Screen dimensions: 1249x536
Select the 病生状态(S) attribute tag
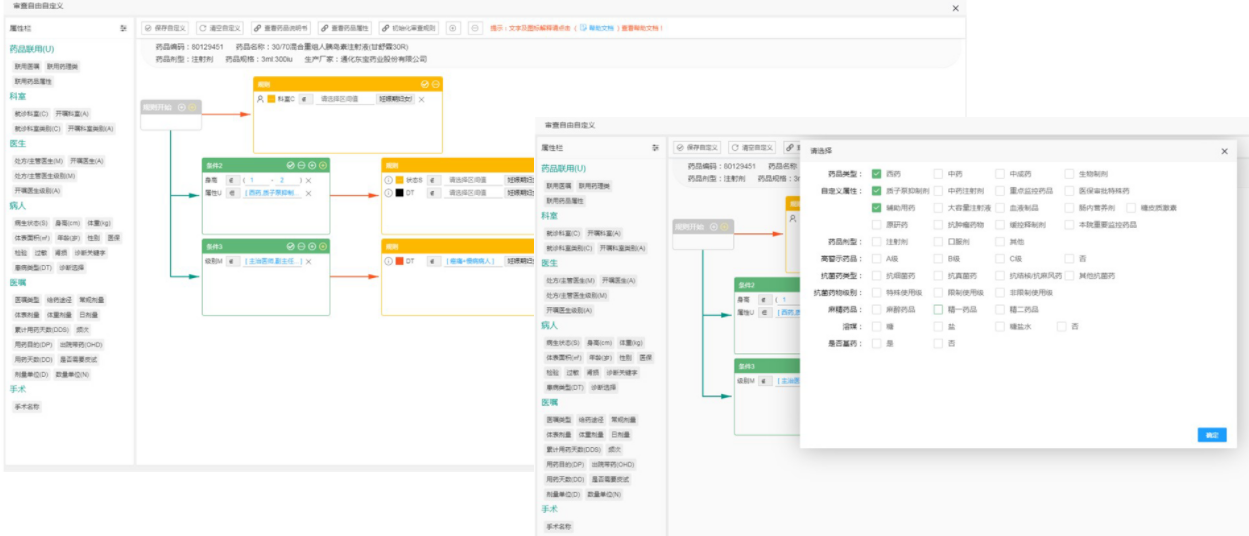coord(31,223)
